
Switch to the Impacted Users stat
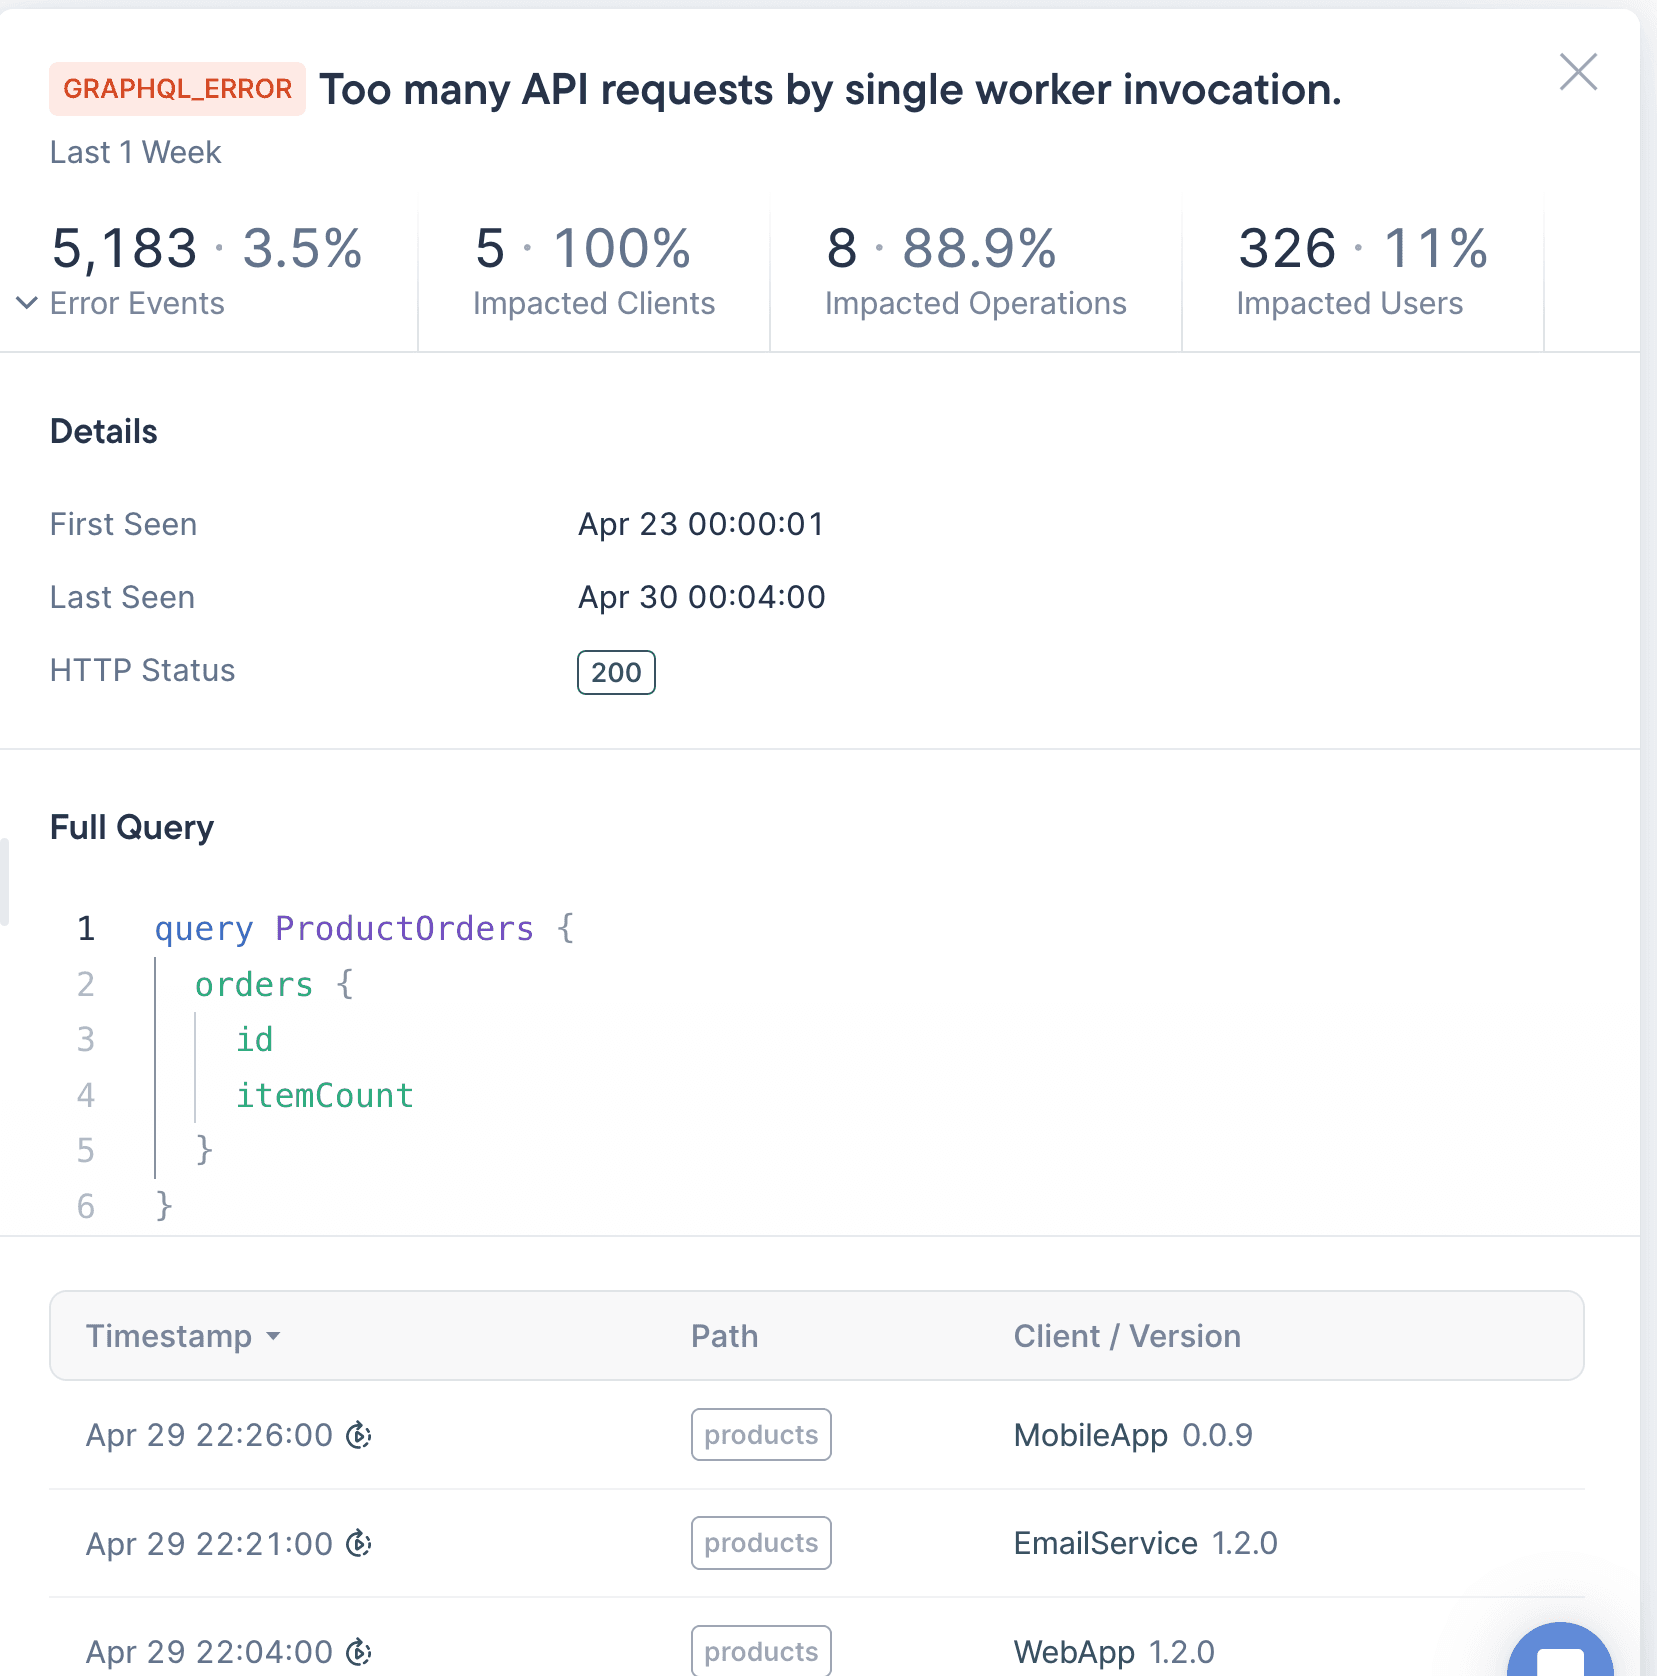click(1360, 272)
